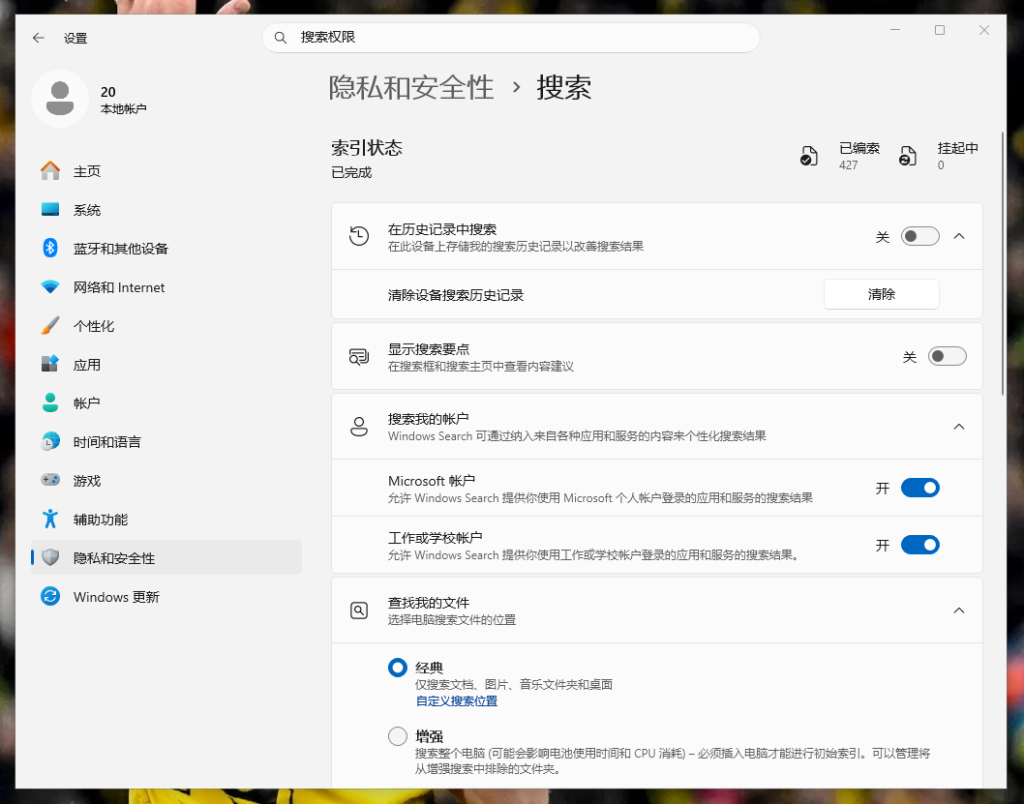The width and height of the screenshot is (1024, 804).
Task: Click the 挂起中 pending document icon
Action: click(908, 156)
